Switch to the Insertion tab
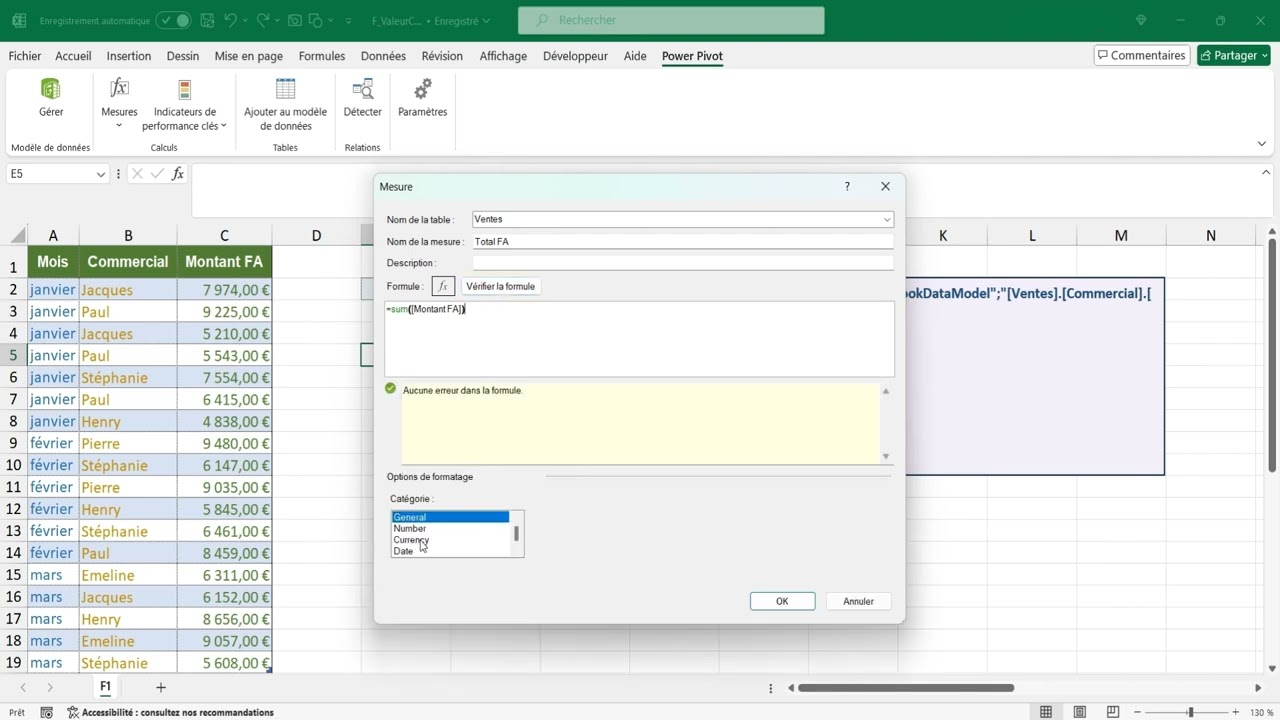This screenshot has height=720, width=1280. 129,56
